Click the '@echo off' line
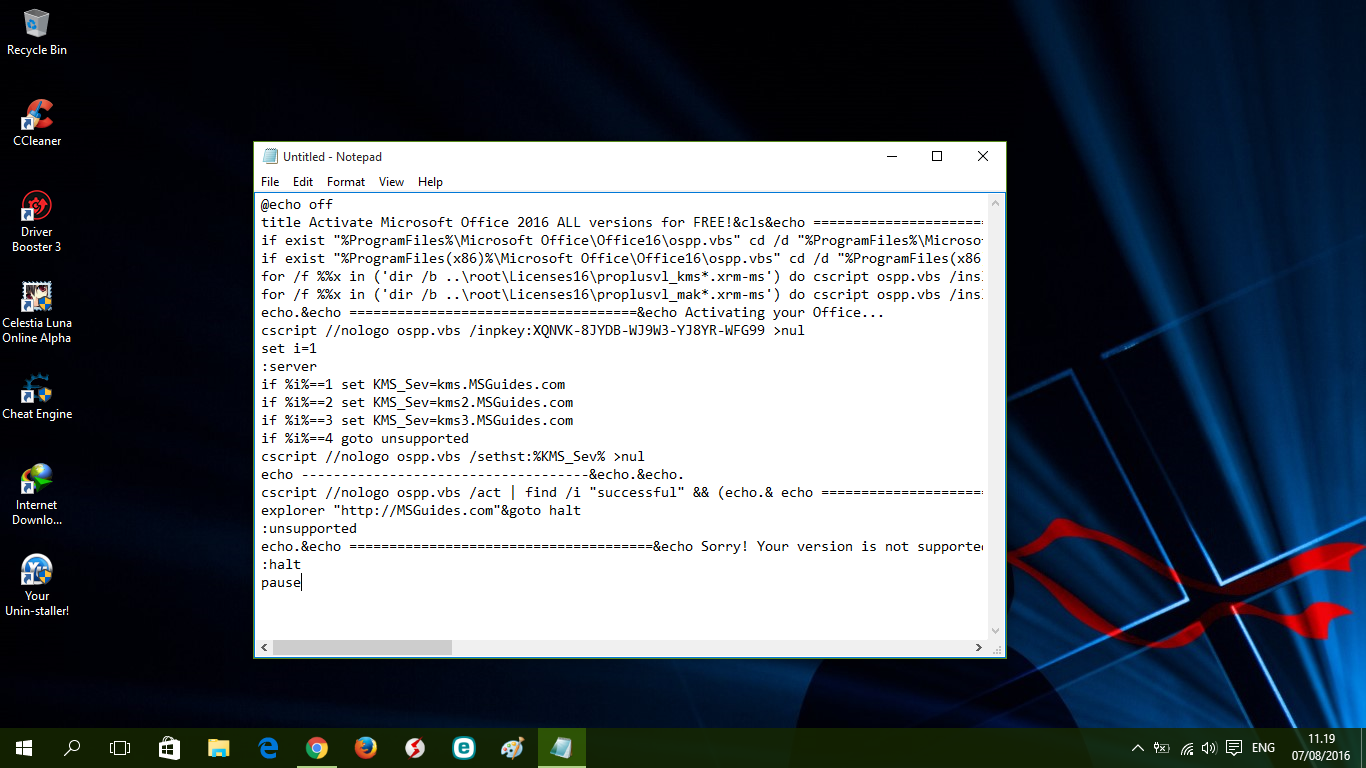This screenshot has width=1366, height=768. [297, 205]
